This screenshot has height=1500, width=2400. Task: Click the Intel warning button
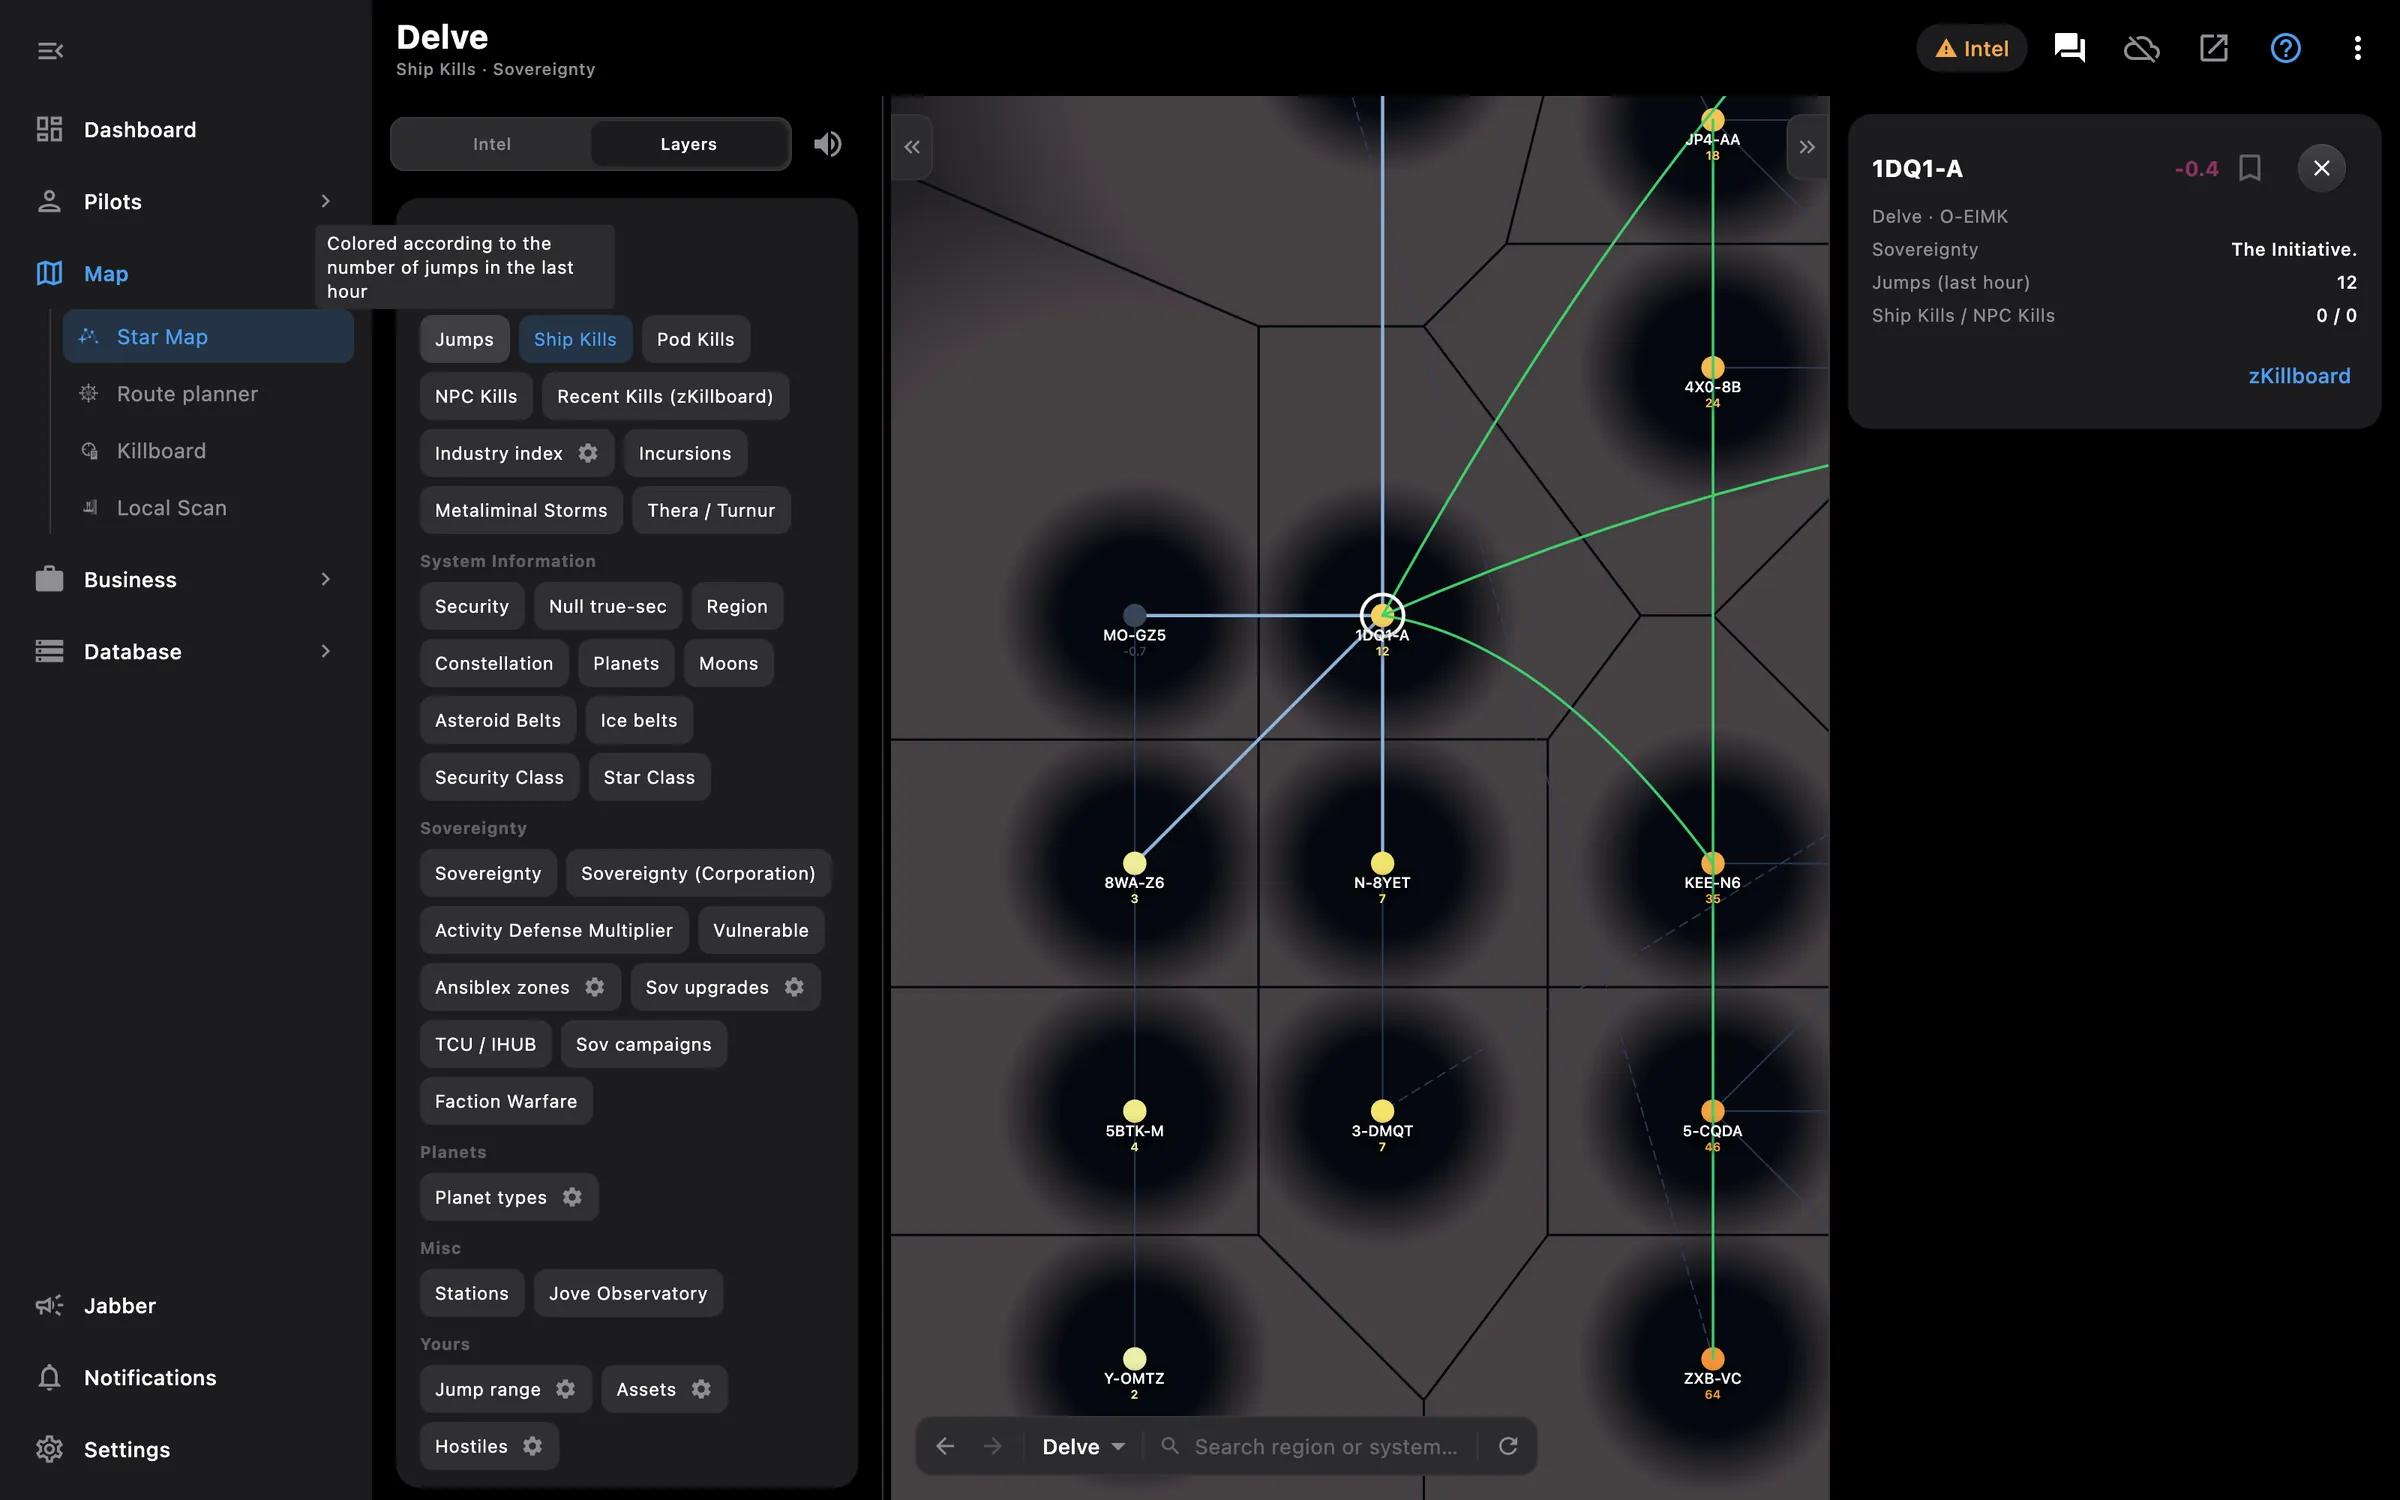click(1971, 48)
